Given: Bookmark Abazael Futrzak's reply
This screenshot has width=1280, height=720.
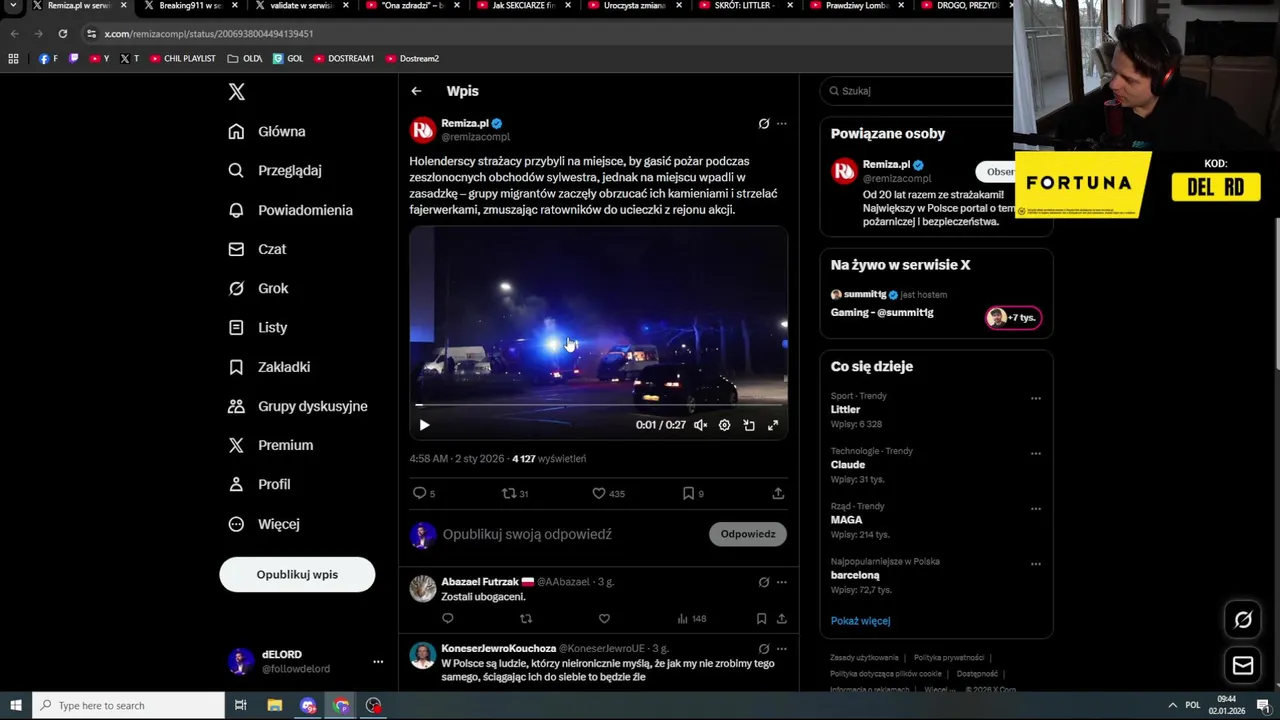Looking at the screenshot, I should click(x=761, y=619).
